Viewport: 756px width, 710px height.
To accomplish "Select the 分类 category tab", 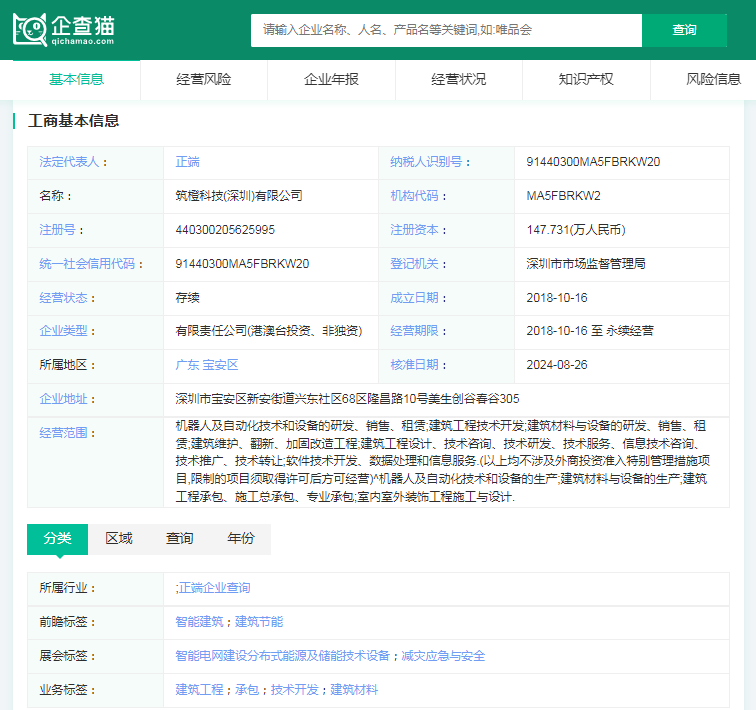I will click(57, 538).
